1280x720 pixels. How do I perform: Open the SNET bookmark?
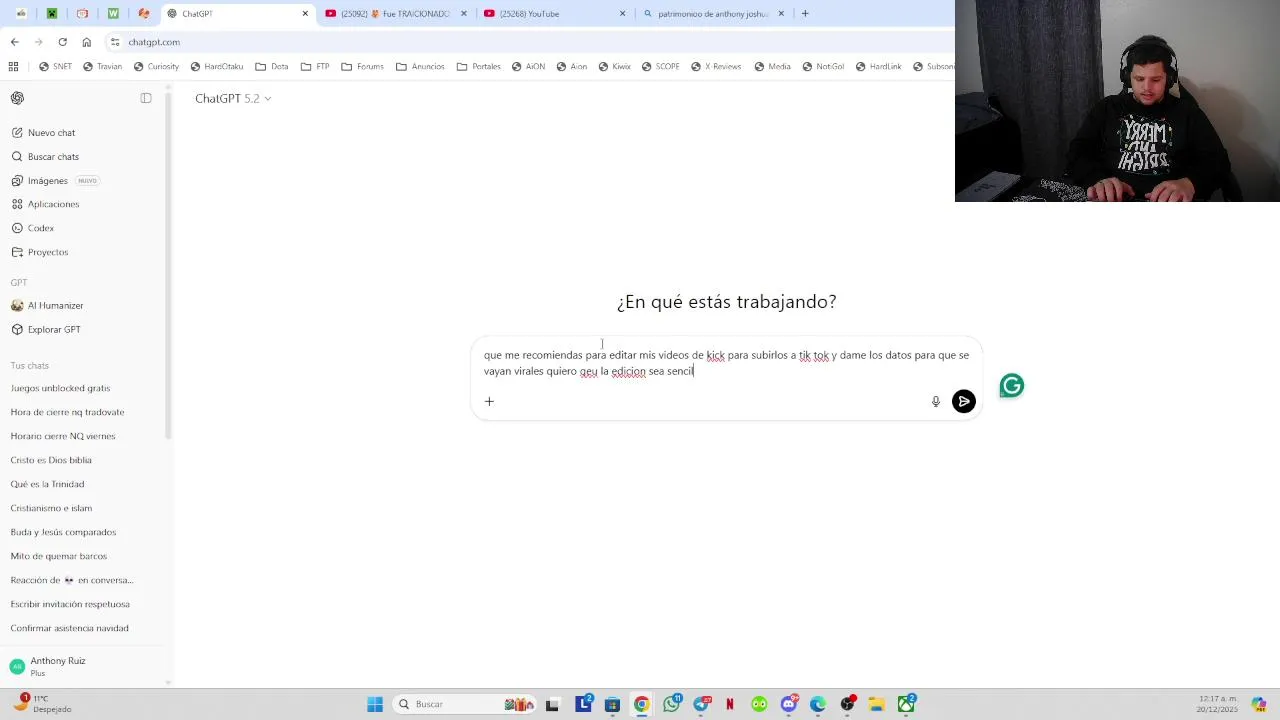tap(55, 66)
